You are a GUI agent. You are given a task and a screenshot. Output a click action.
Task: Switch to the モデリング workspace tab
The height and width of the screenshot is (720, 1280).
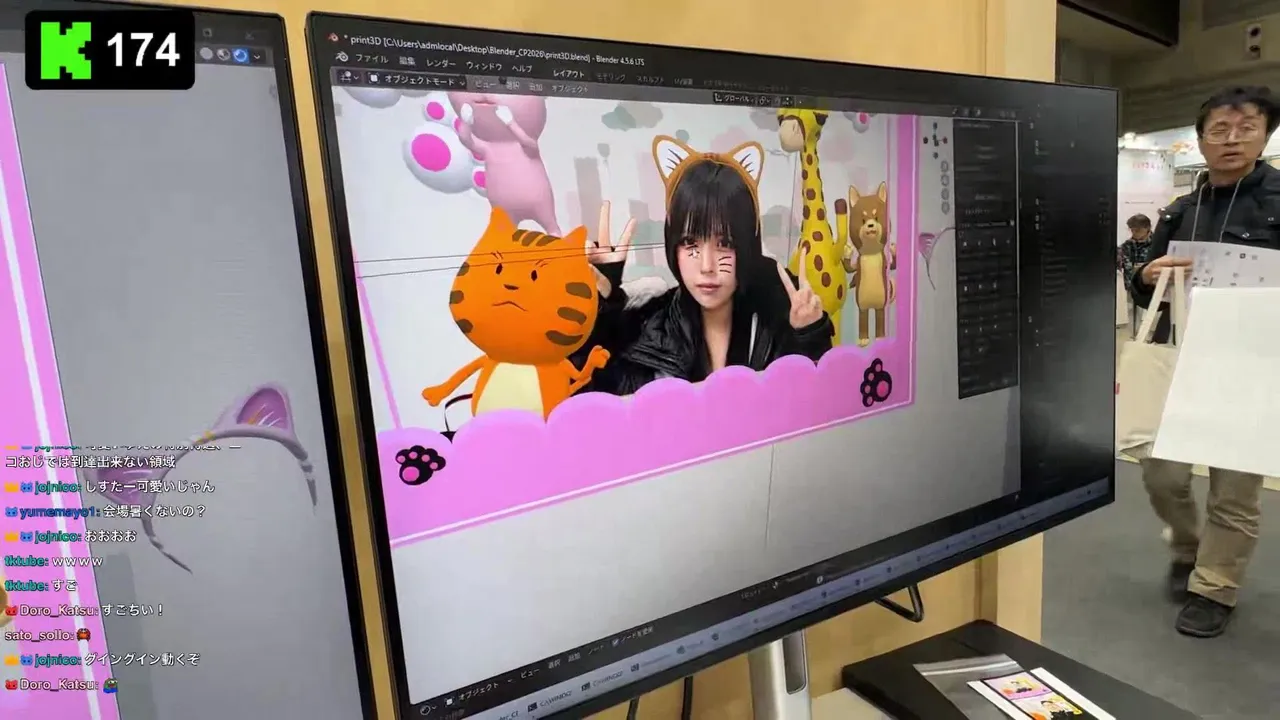[611, 77]
